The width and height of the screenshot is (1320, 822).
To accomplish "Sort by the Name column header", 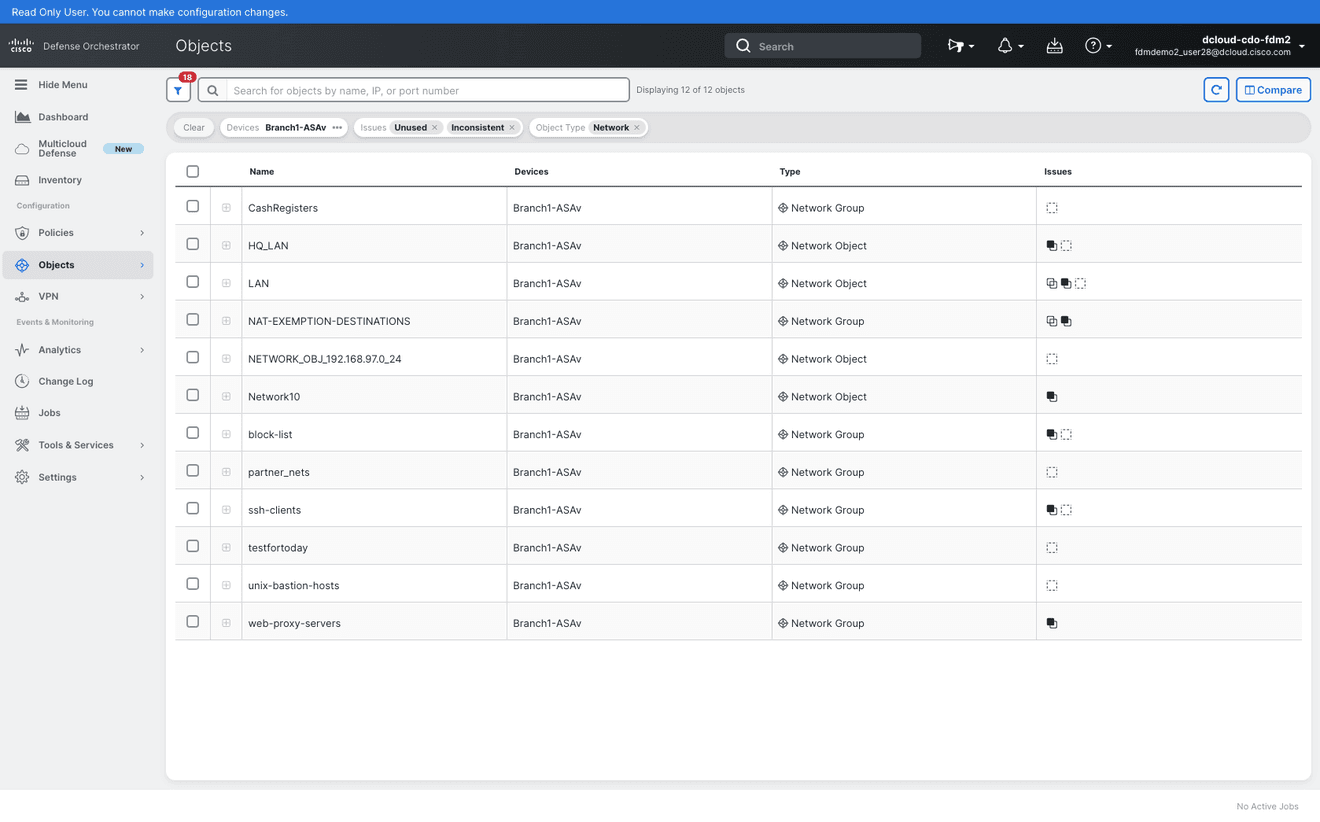I will 262,172.
